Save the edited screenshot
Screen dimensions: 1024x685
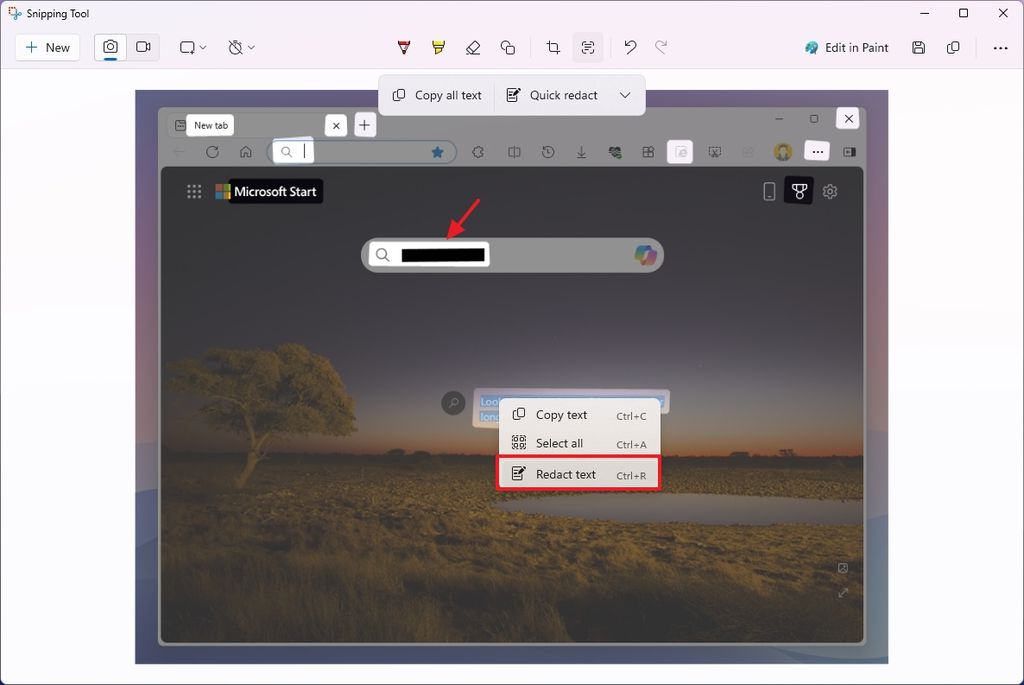point(918,47)
